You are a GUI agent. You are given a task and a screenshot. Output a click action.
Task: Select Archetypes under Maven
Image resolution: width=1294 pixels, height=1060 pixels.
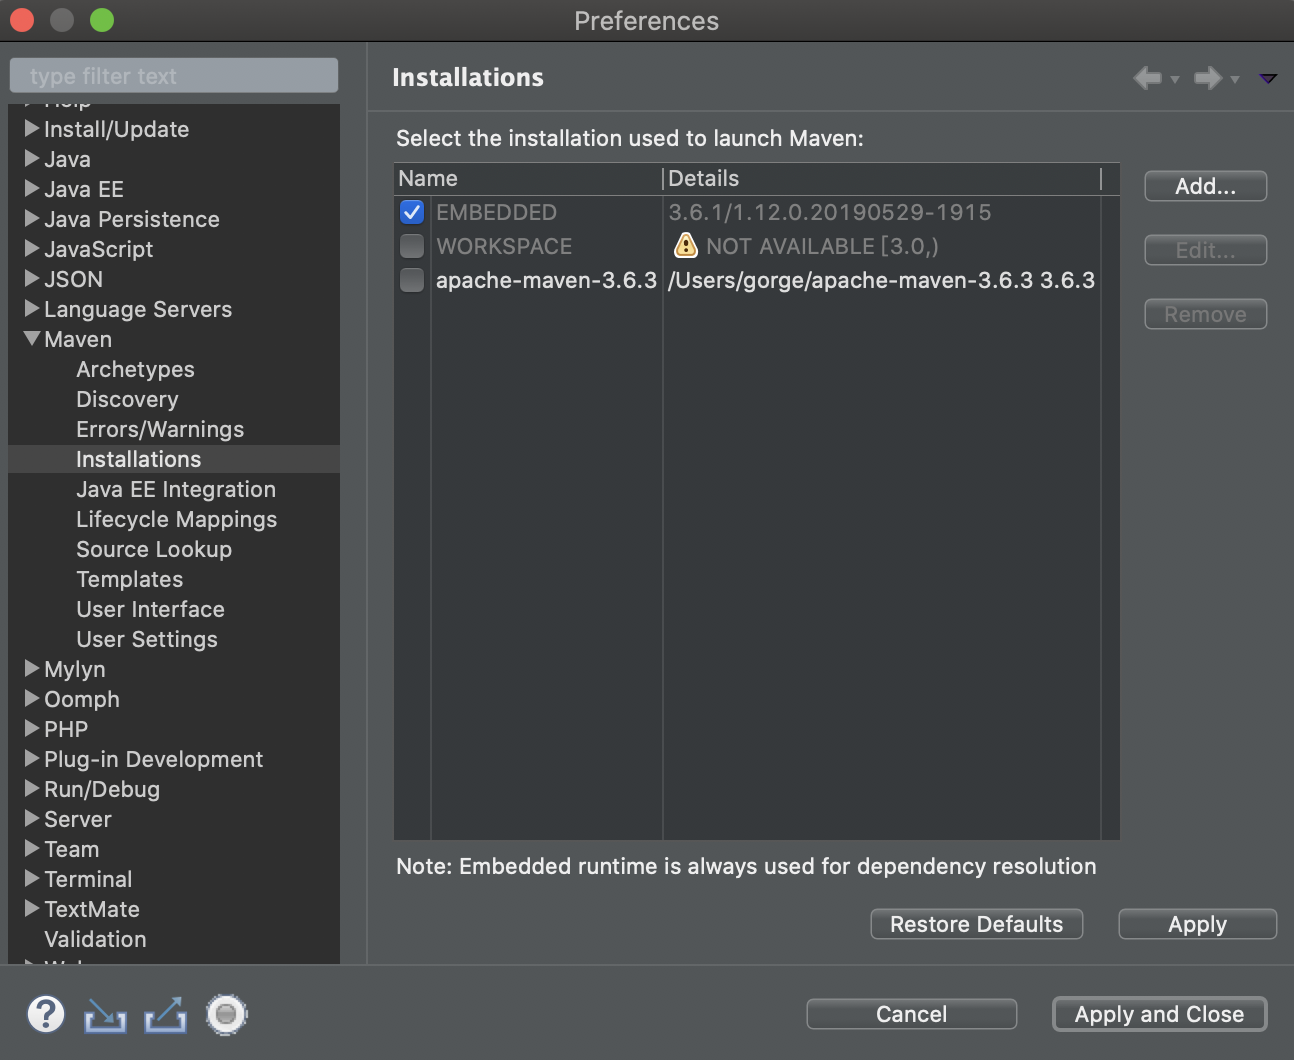[135, 369]
